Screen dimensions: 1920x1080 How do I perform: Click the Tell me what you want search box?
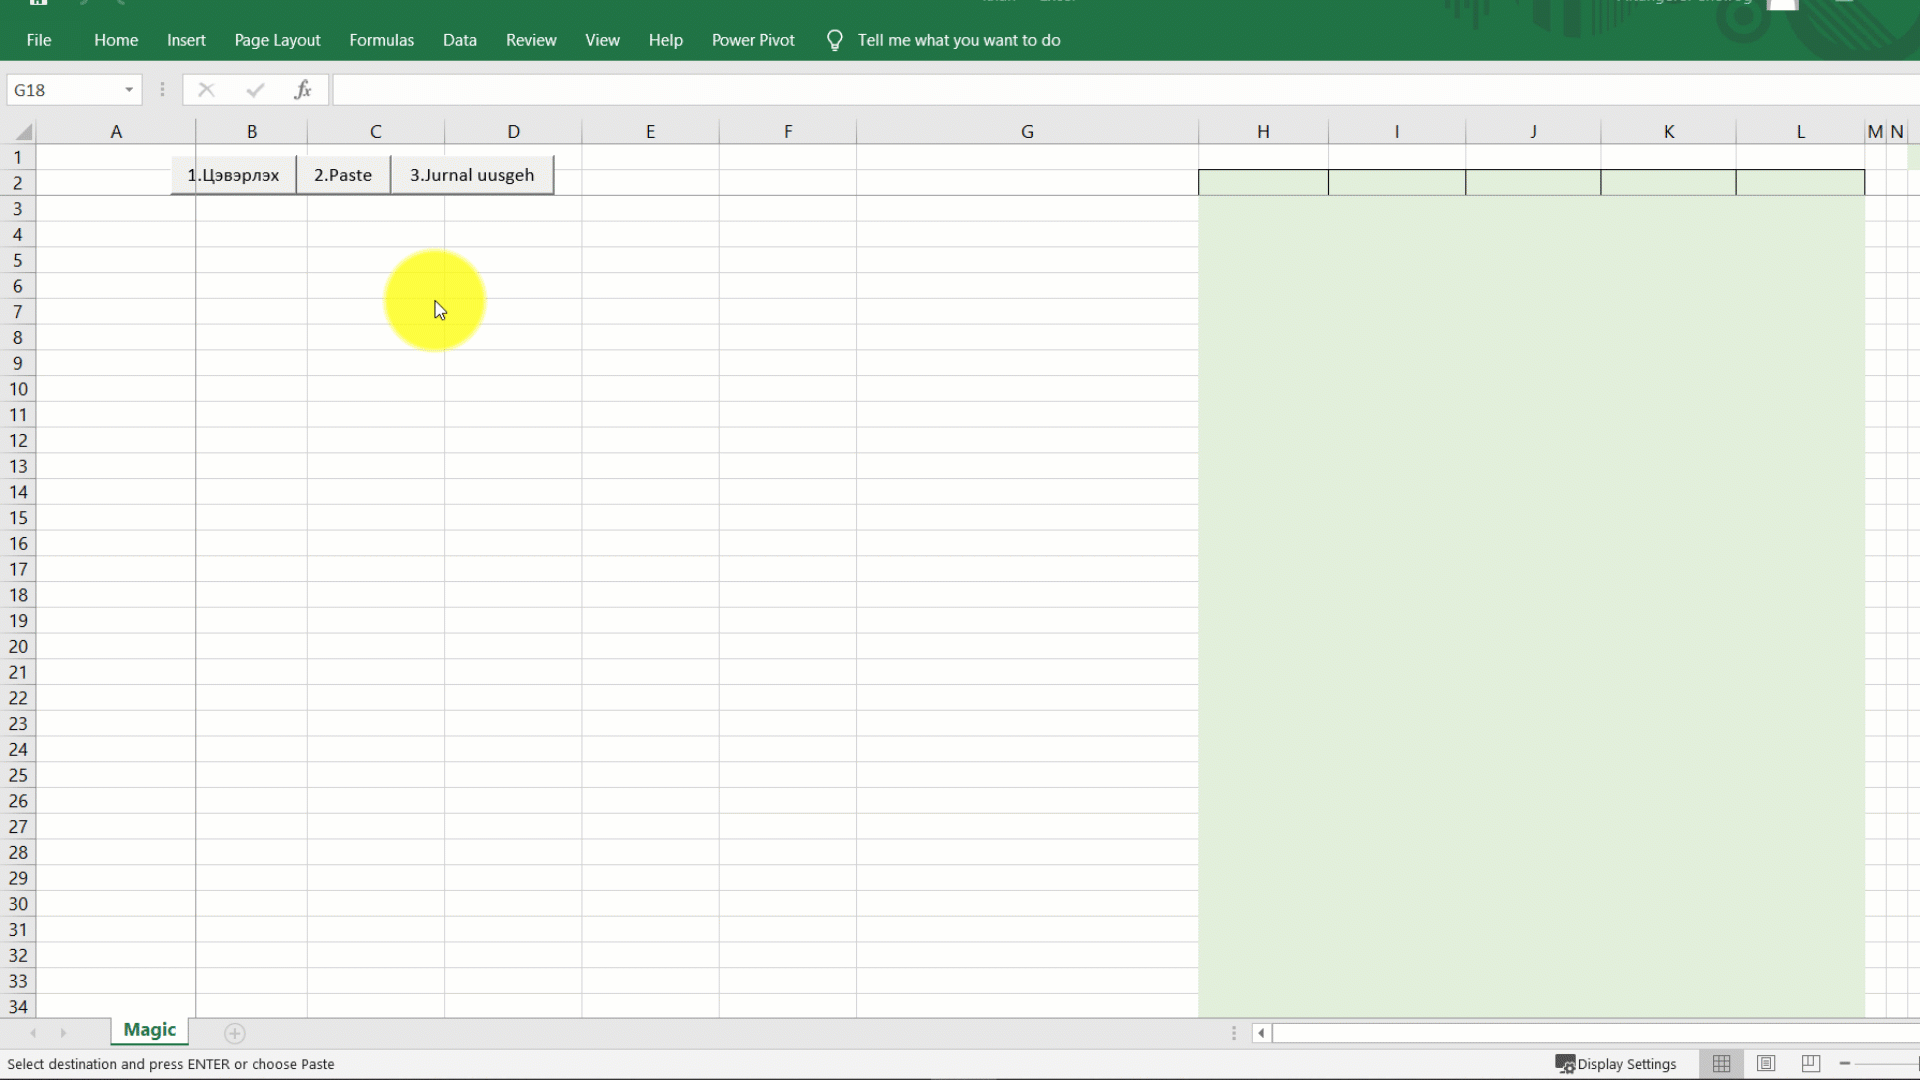[x=958, y=40]
